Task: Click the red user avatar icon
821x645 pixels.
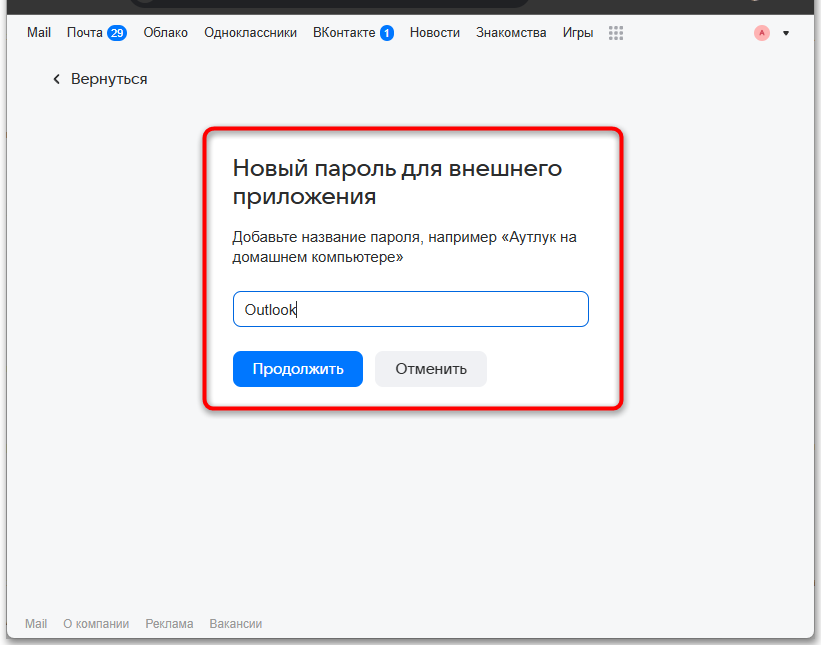Action: tap(762, 33)
